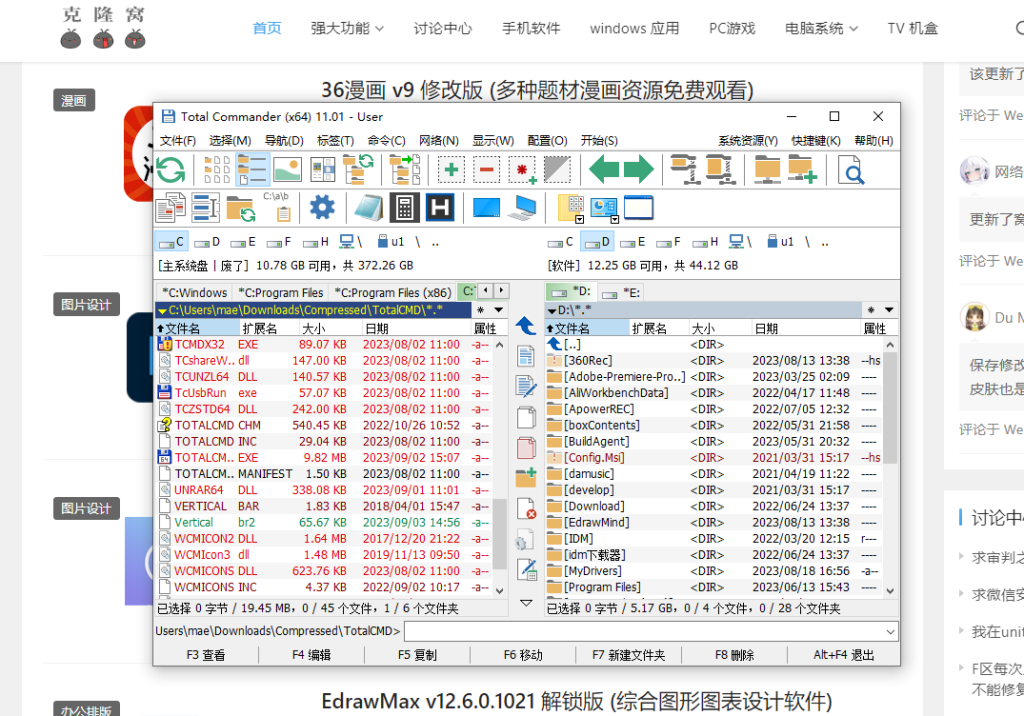This screenshot has height=716, width=1024.
Task: Click the green Refresh panel toolbar icon
Action: 172,170
